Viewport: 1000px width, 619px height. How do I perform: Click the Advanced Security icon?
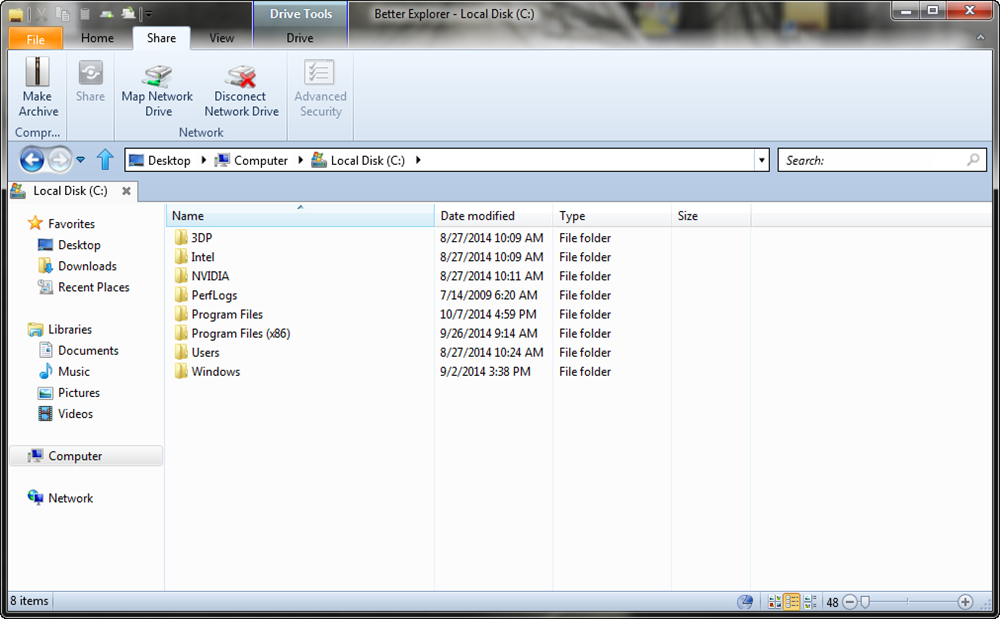pyautogui.click(x=320, y=73)
